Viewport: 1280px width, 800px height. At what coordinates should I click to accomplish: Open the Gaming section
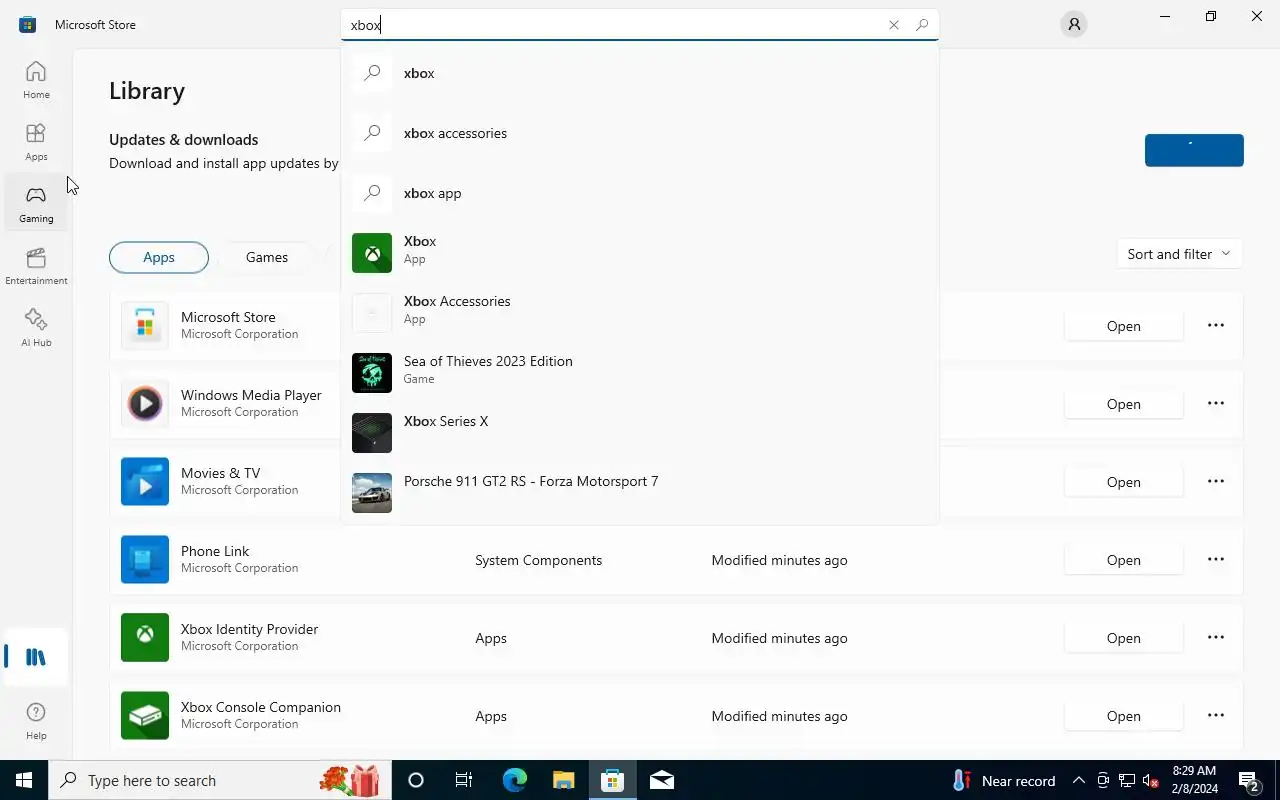coord(36,204)
